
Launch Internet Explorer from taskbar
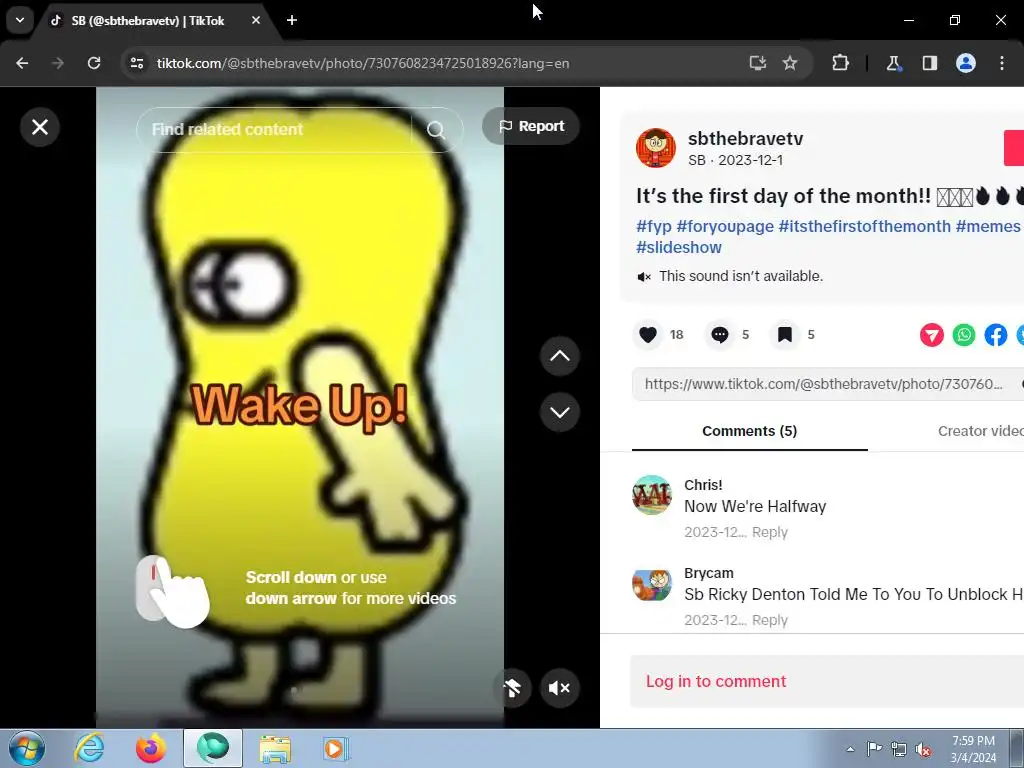tap(89, 748)
